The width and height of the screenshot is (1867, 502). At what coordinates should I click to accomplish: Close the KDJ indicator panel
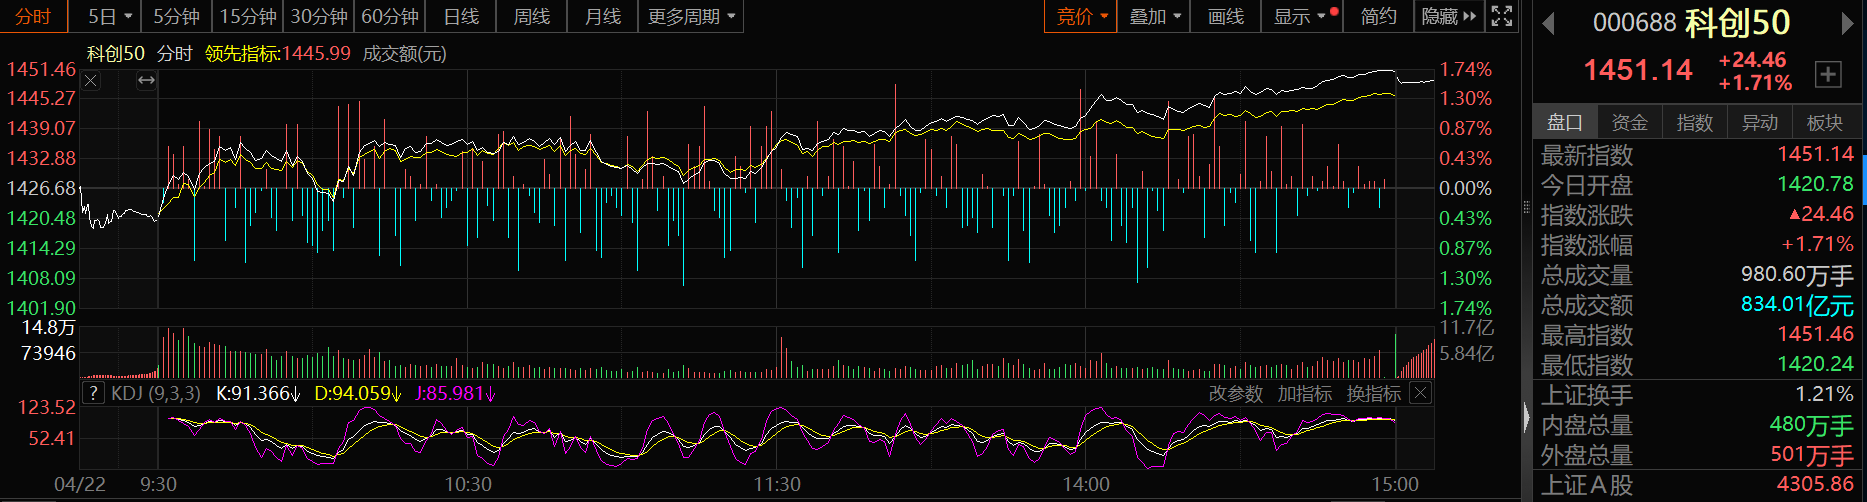[x=1420, y=393]
